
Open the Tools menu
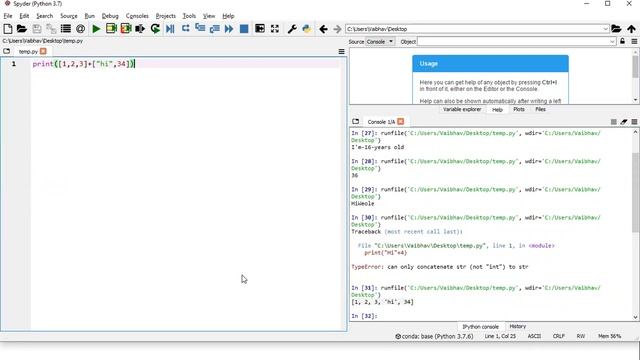(x=189, y=16)
